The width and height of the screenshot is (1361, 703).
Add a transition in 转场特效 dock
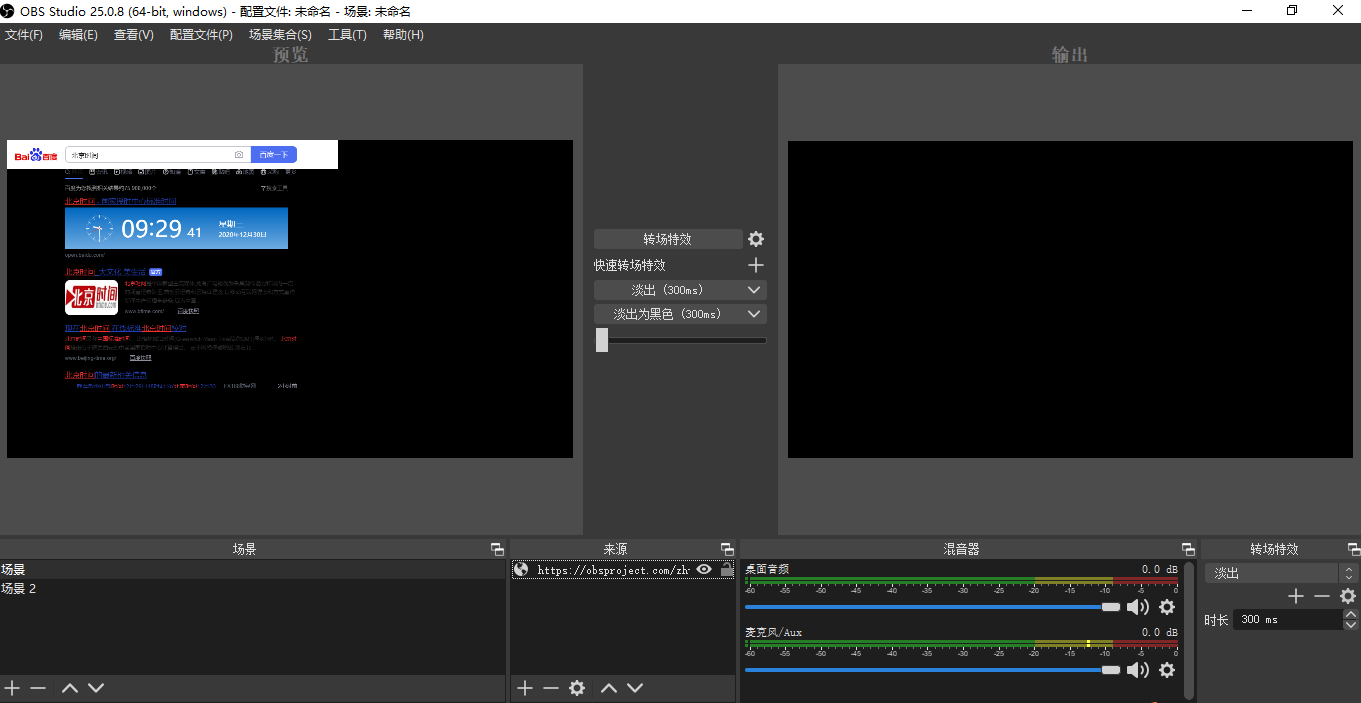(1296, 596)
